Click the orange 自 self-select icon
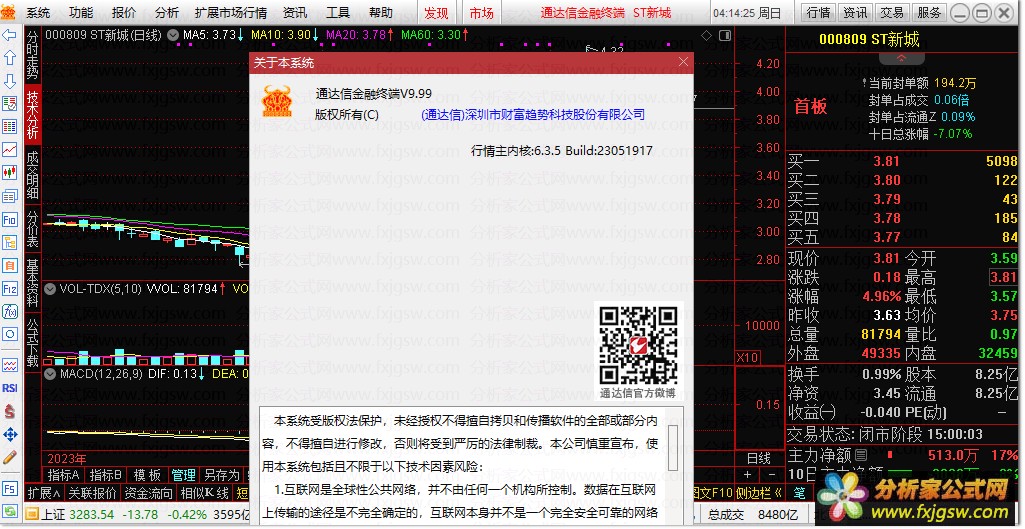 tap(10, 265)
